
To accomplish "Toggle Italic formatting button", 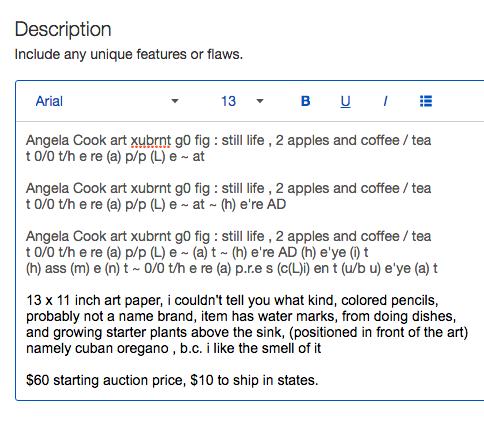I will (385, 101).
